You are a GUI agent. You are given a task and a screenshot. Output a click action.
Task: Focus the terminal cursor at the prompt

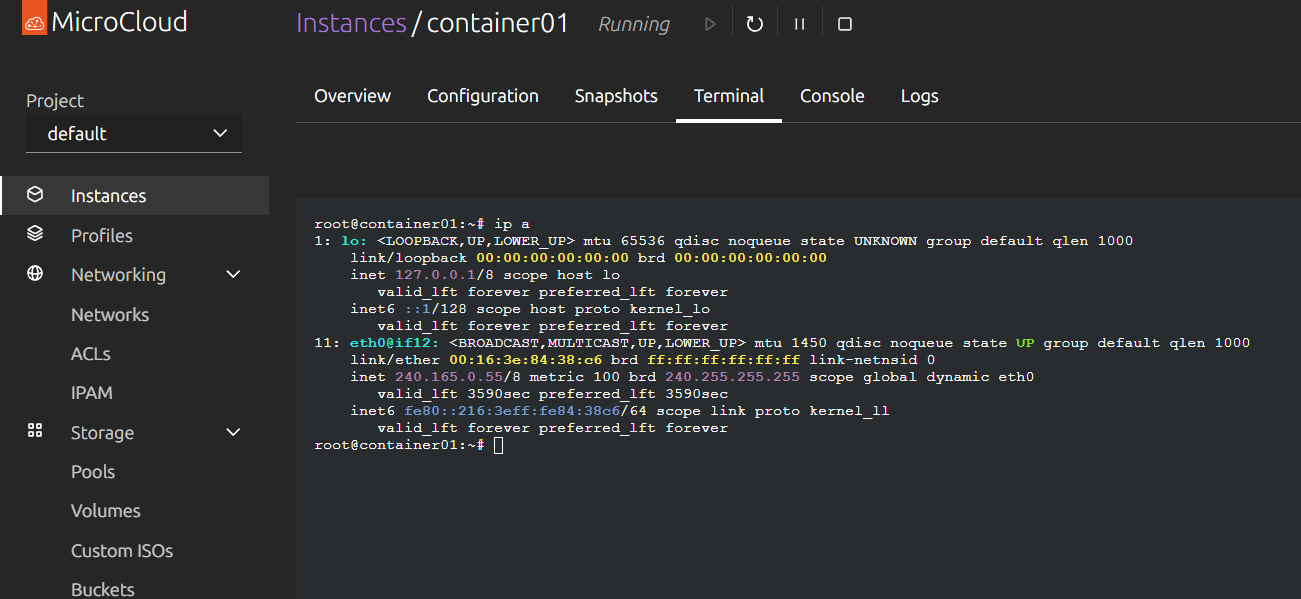pyautogui.click(x=499, y=445)
